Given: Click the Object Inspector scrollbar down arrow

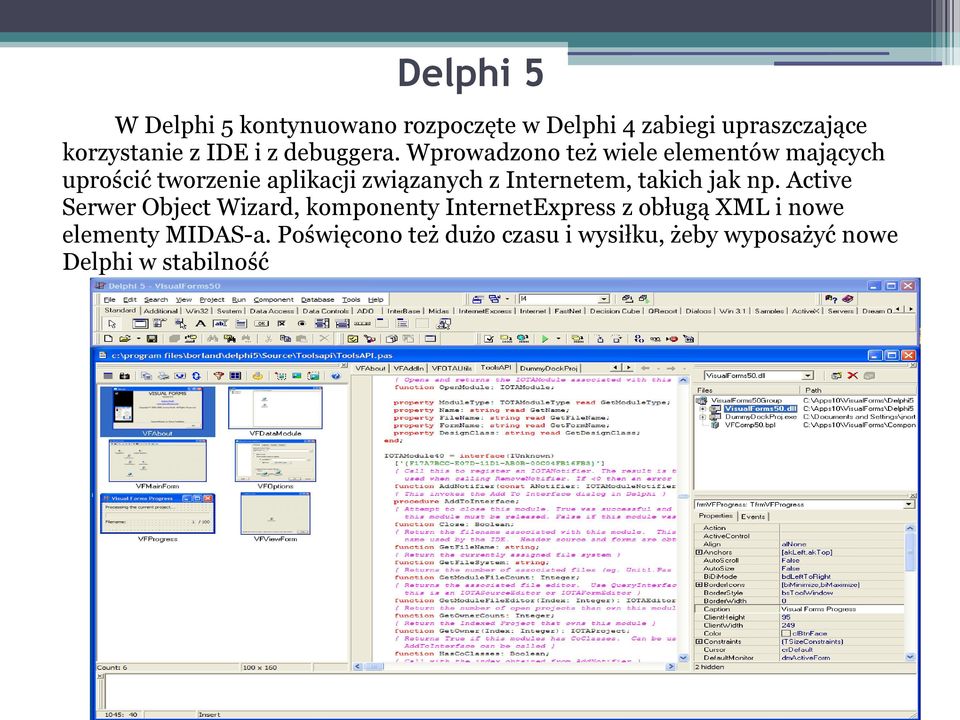Looking at the screenshot, I should (x=909, y=656).
